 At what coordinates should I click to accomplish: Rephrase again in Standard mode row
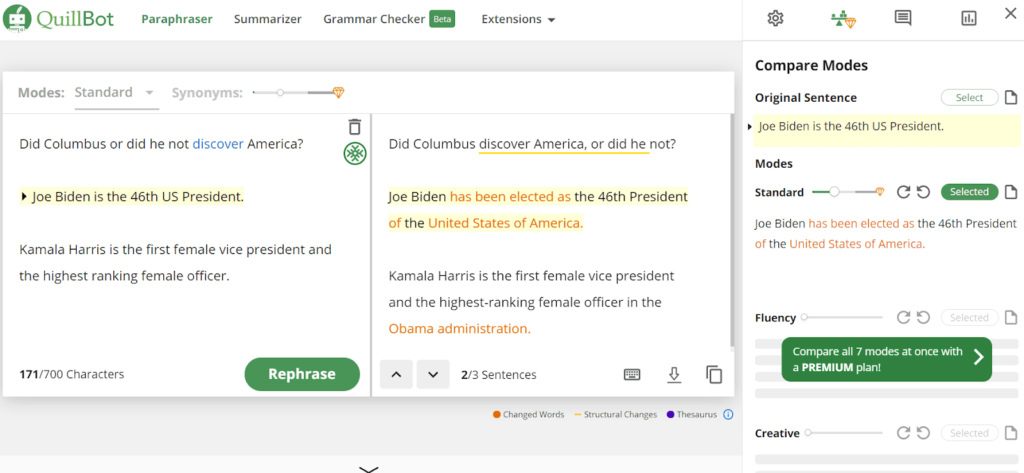pos(903,192)
